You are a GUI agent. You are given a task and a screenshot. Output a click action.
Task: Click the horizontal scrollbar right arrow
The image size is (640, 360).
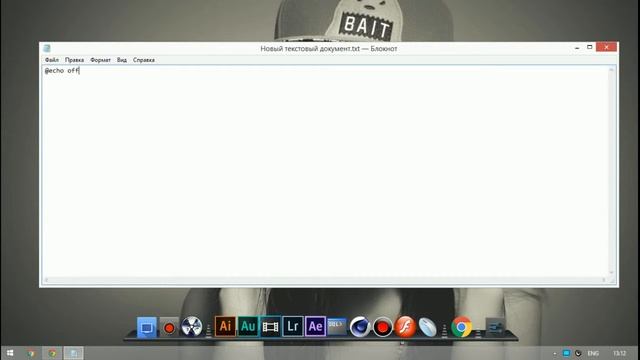click(x=604, y=280)
